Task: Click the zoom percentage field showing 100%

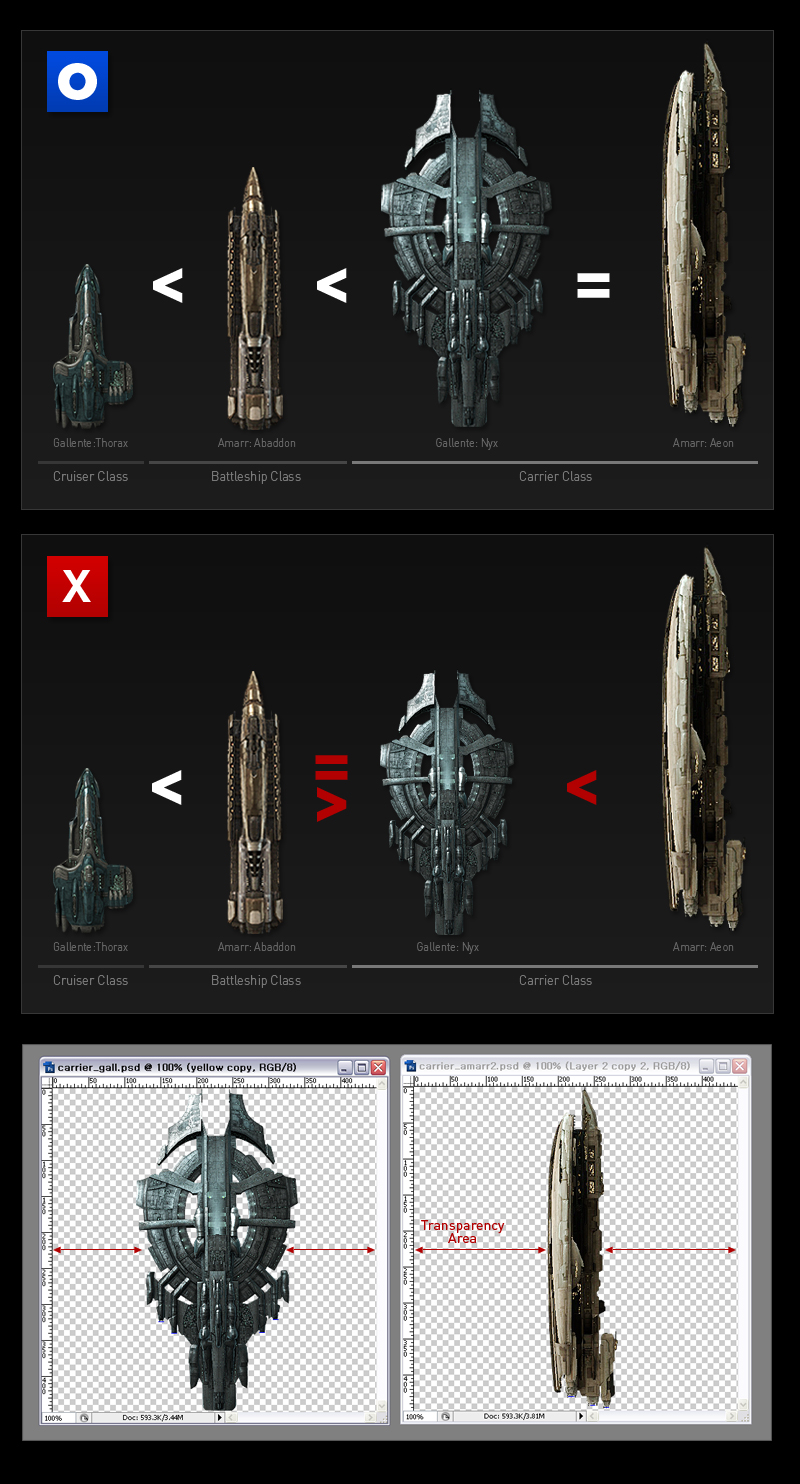Action: (x=55, y=1416)
